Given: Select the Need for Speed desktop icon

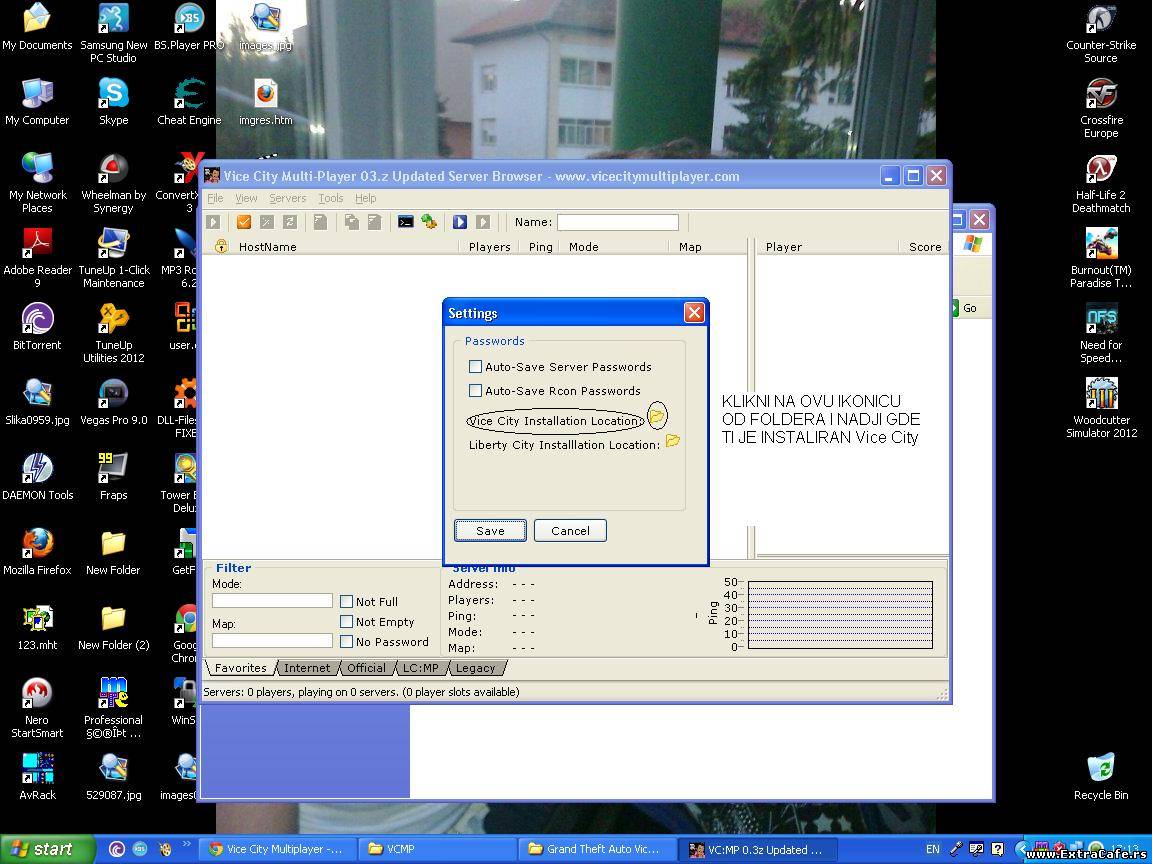Looking at the screenshot, I should click(x=1101, y=334).
